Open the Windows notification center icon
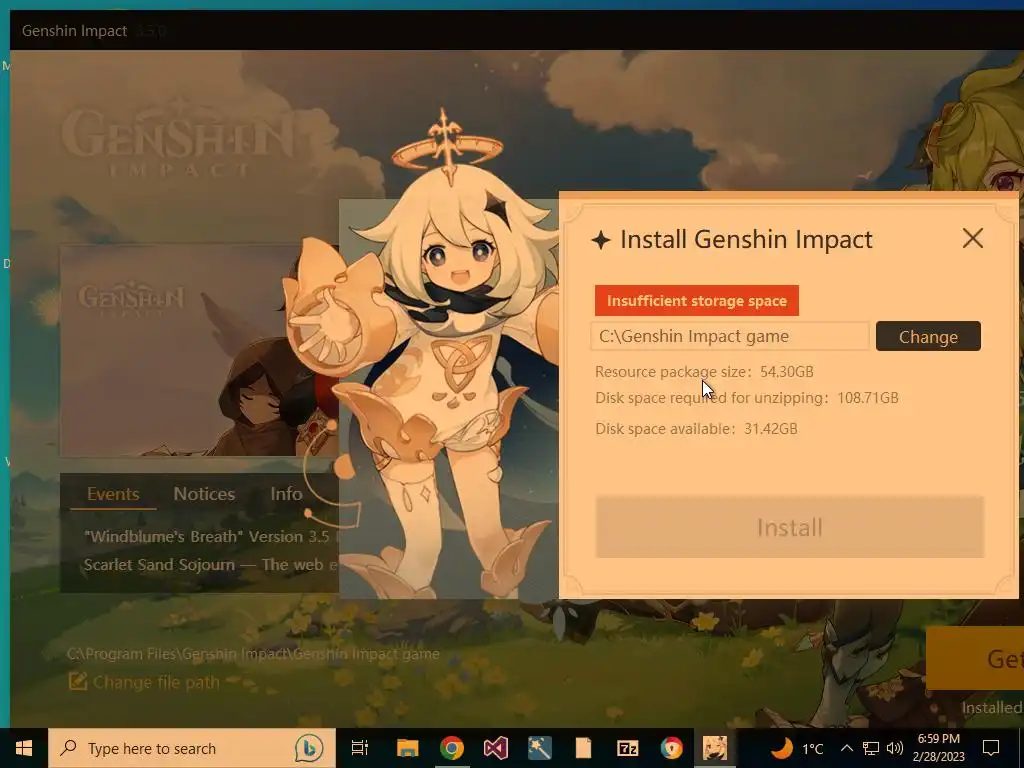This screenshot has width=1024, height=768. [x=991, y=748]
